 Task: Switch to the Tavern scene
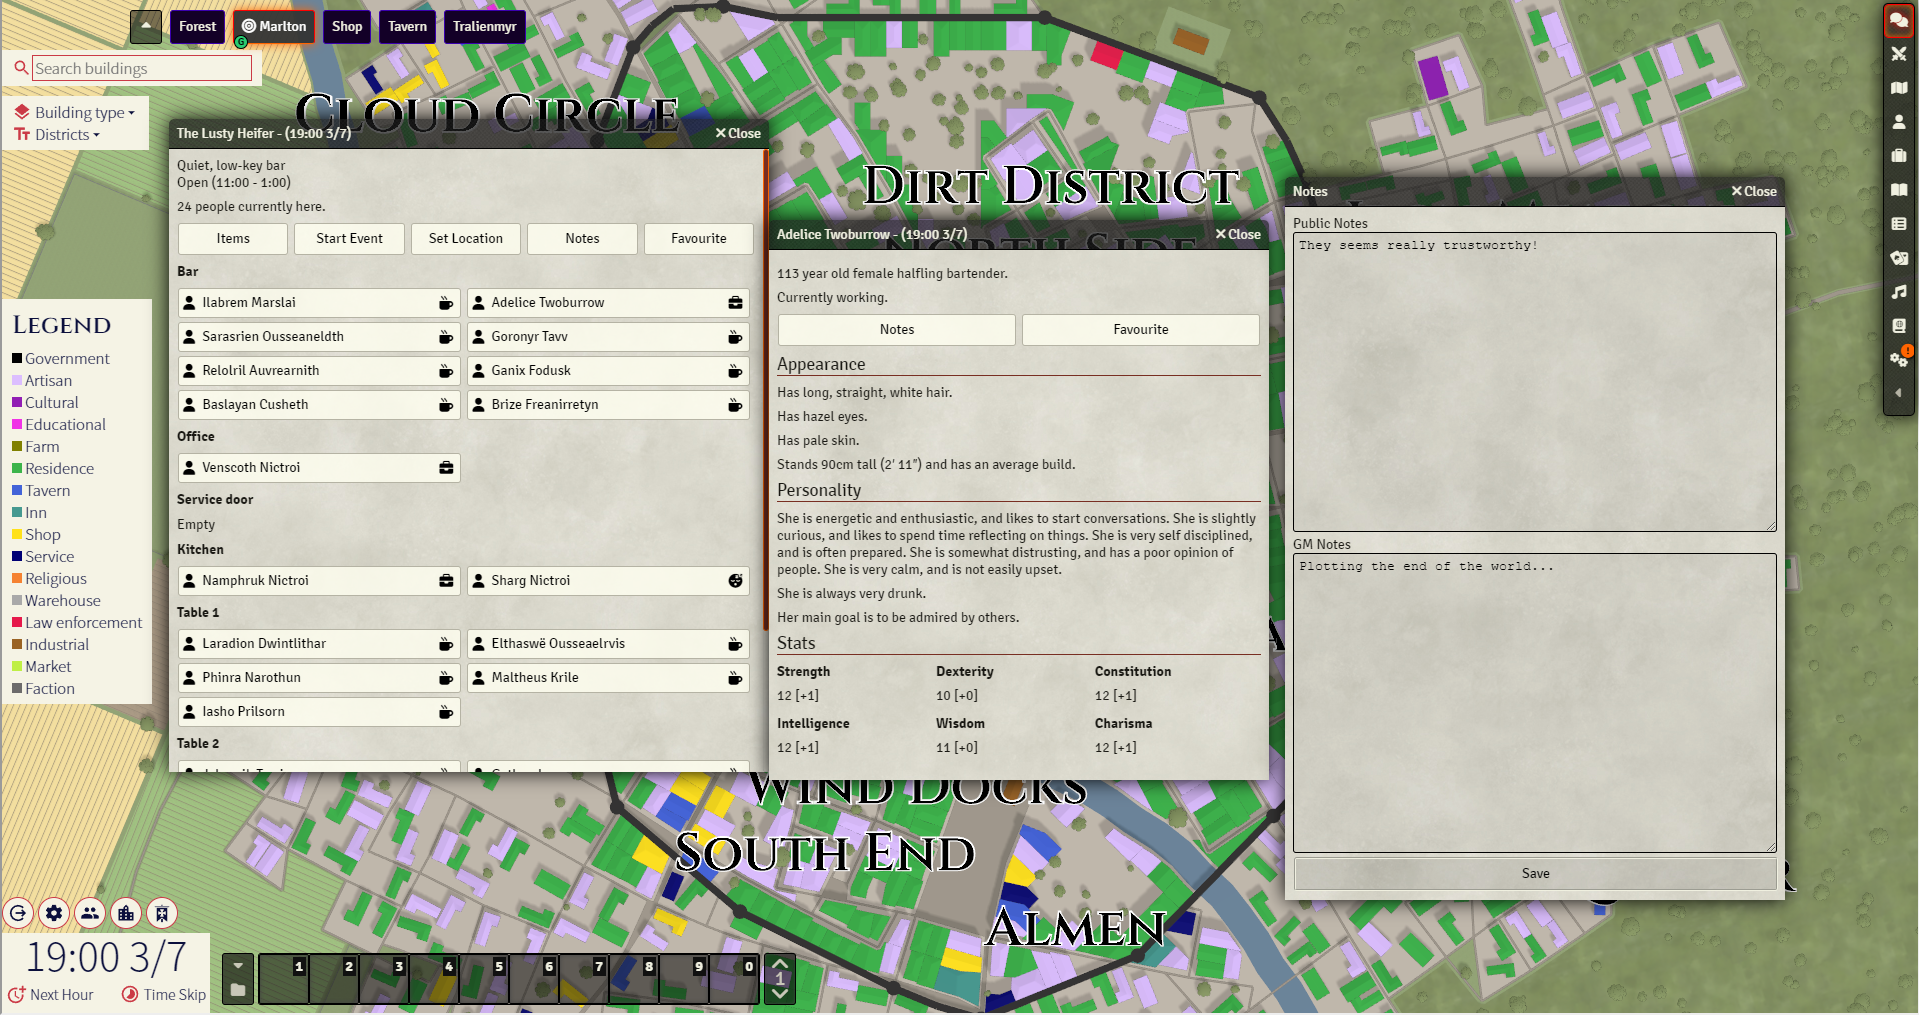(x=408, y=27)
